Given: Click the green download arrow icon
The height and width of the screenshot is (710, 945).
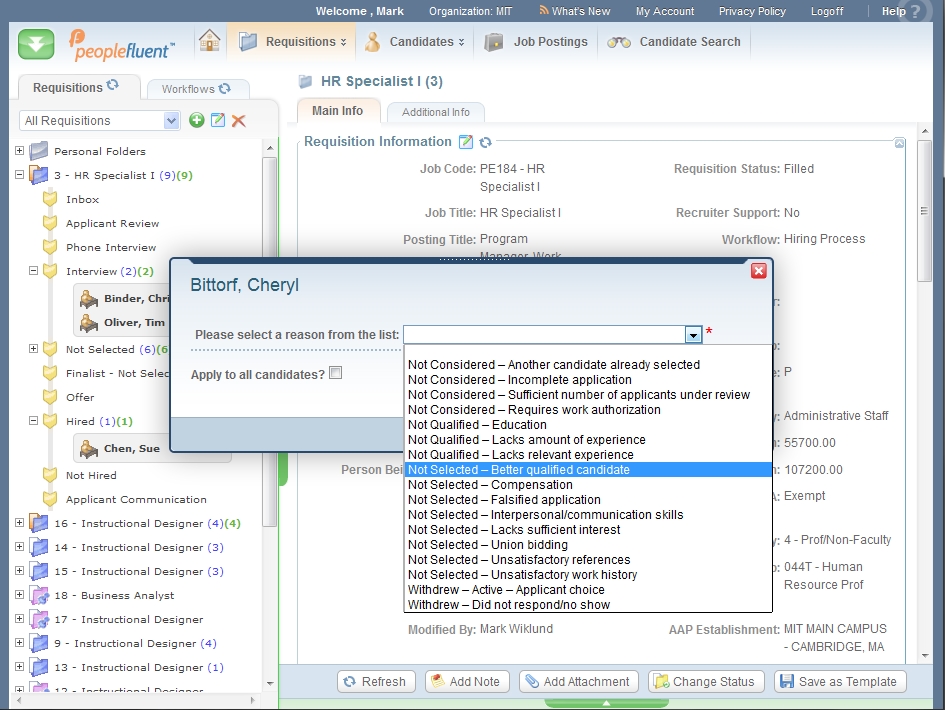Looking at the screenshot, I should click(x=36, y=45).
